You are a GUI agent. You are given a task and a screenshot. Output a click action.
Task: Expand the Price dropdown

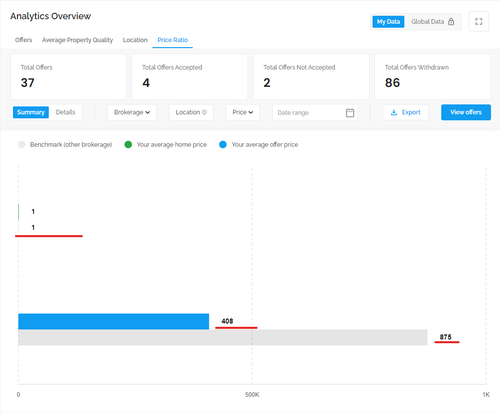pyautogui.click(x=243, y=112)
